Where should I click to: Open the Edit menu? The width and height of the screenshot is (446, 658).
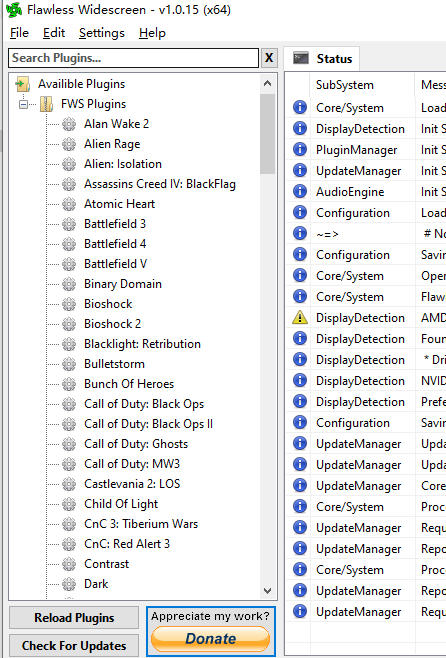pos(54,33)
